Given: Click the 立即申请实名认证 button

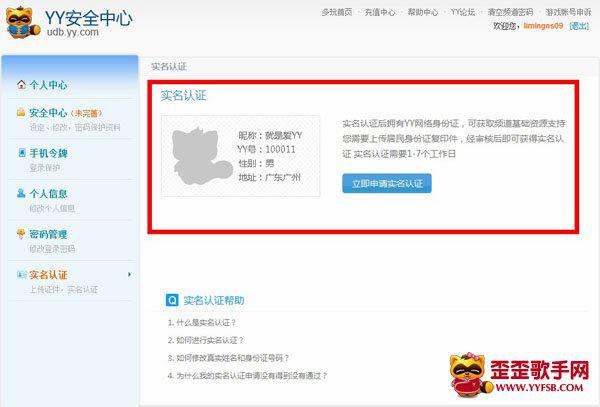Looking at the screenshot, I should click(x=387, y=183).
